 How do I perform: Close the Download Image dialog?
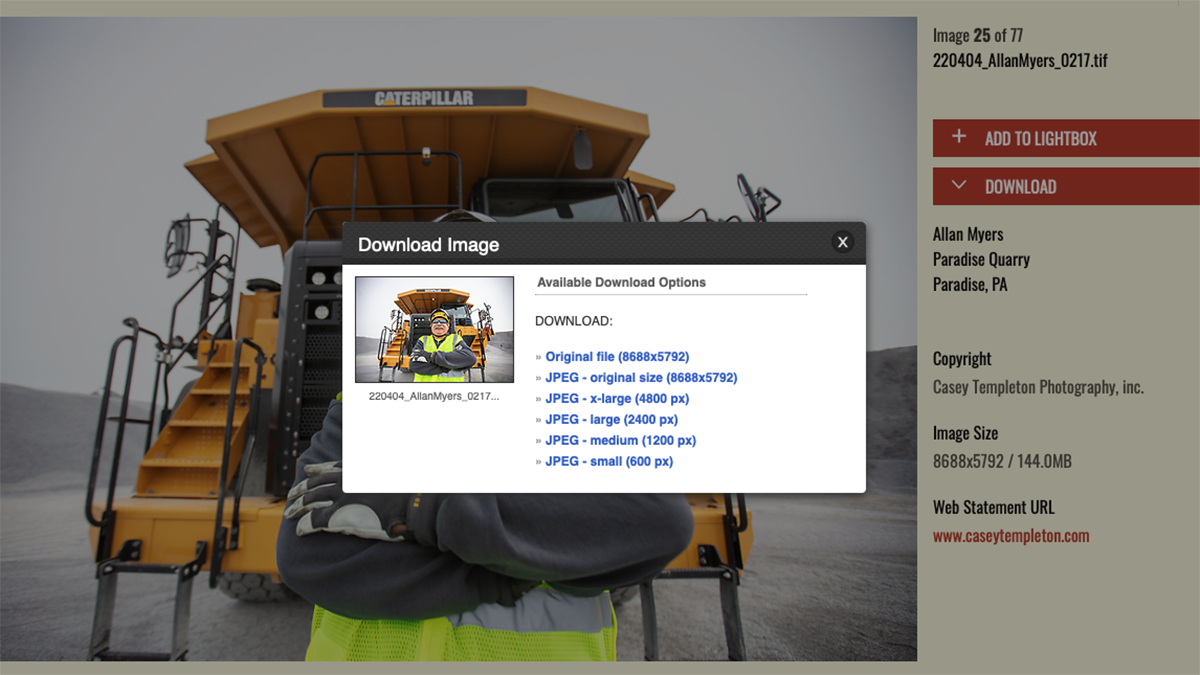point(843,242)
